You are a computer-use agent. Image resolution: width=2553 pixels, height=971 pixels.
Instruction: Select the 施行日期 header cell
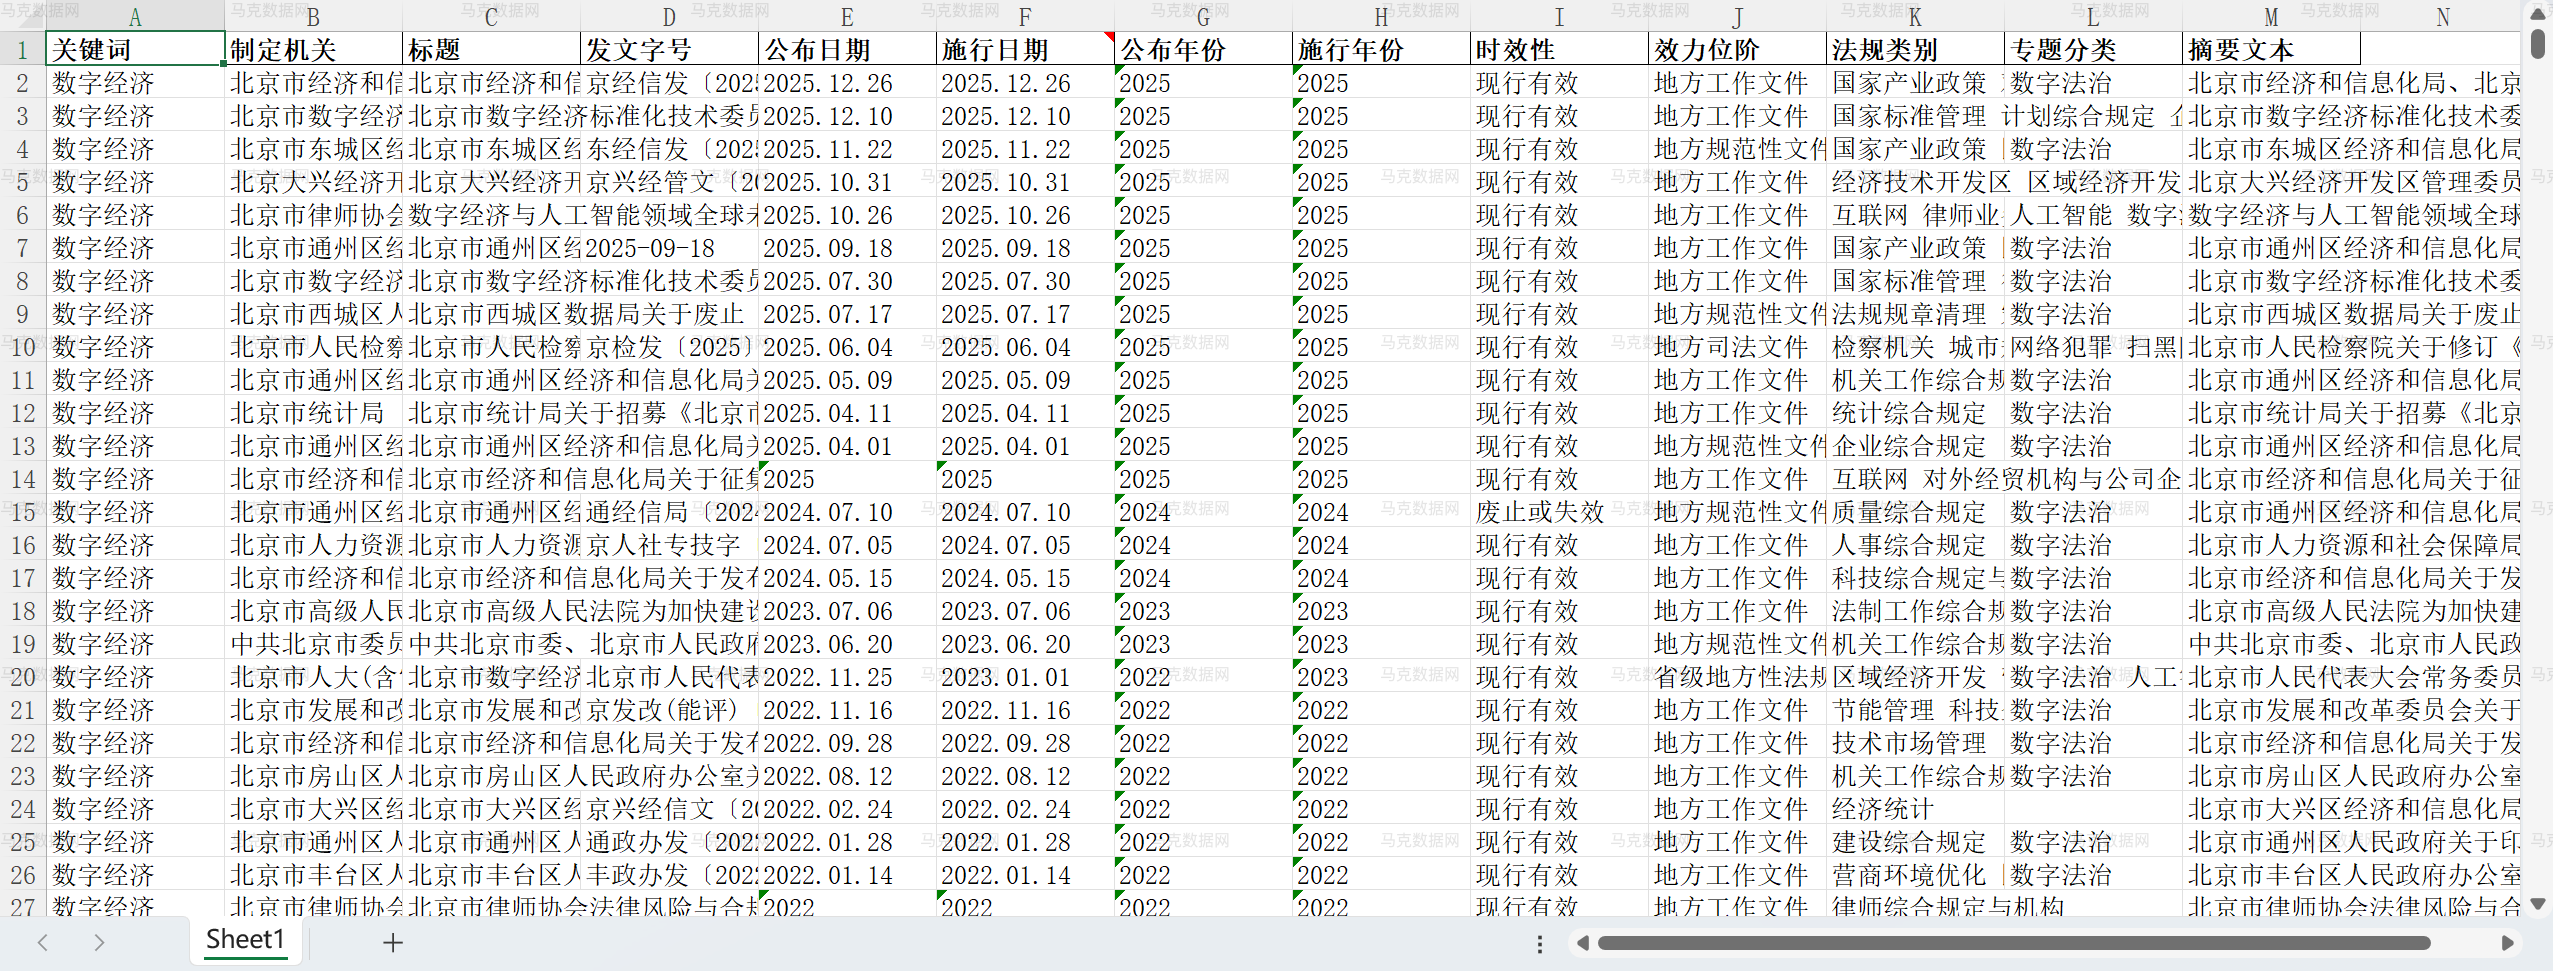coord(1024,50)
